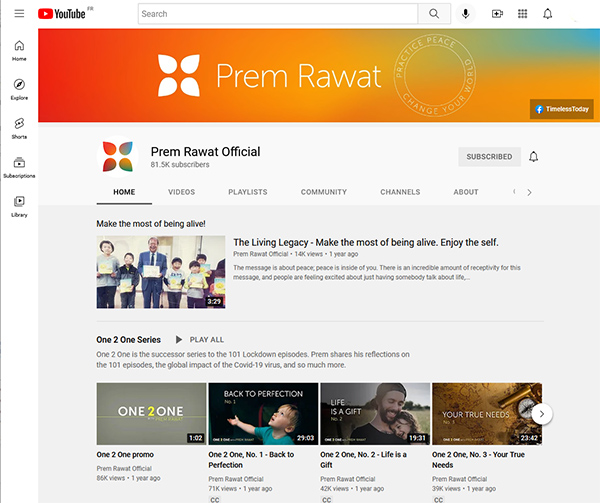Open Shorts from the sidebar

(x=19, y=128)
